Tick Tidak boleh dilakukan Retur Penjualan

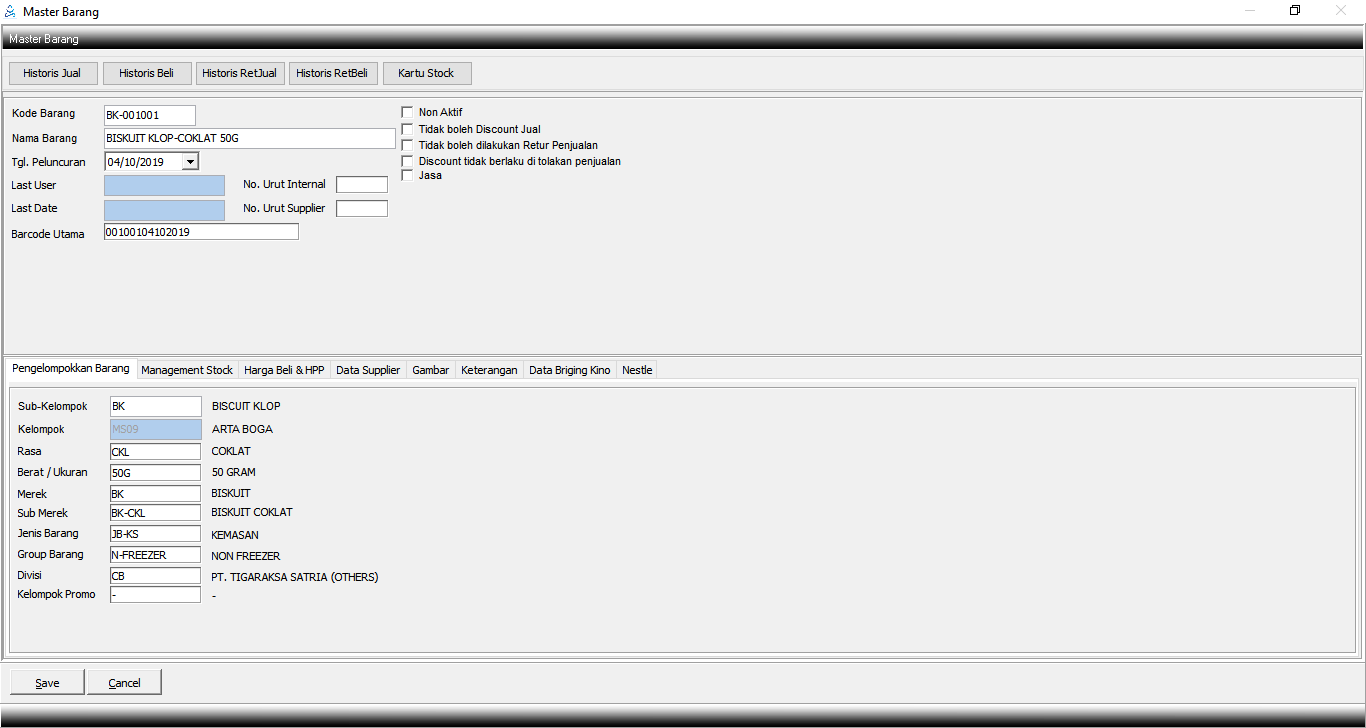click(407, 145)
